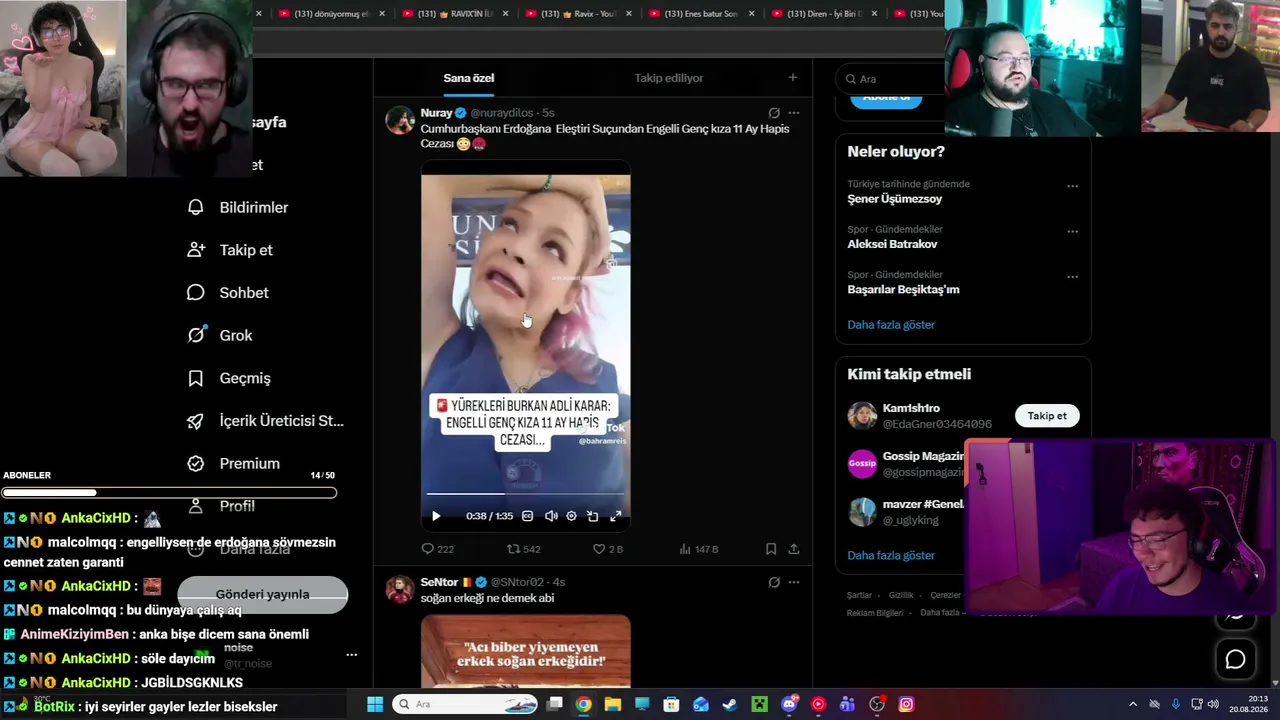Screen dimensions: 1280x720
Task: Open the floating messages bubble button
Action: (1235, 659)
